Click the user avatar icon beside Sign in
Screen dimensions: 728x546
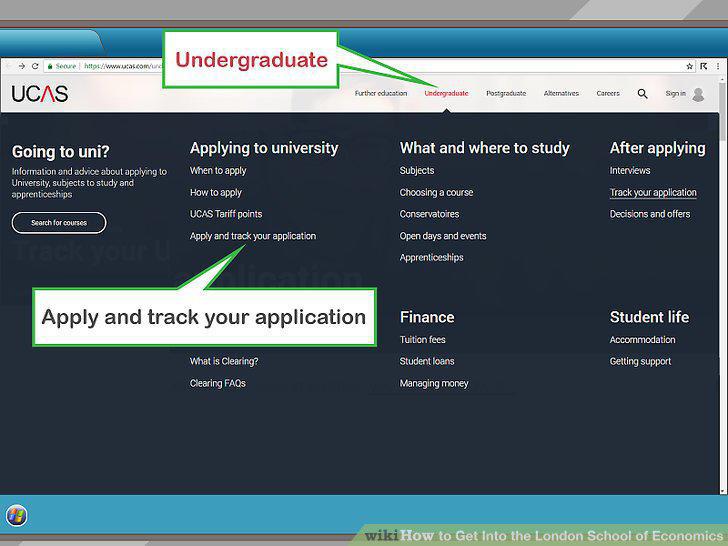pyautogui.click(x=698, y=95)
